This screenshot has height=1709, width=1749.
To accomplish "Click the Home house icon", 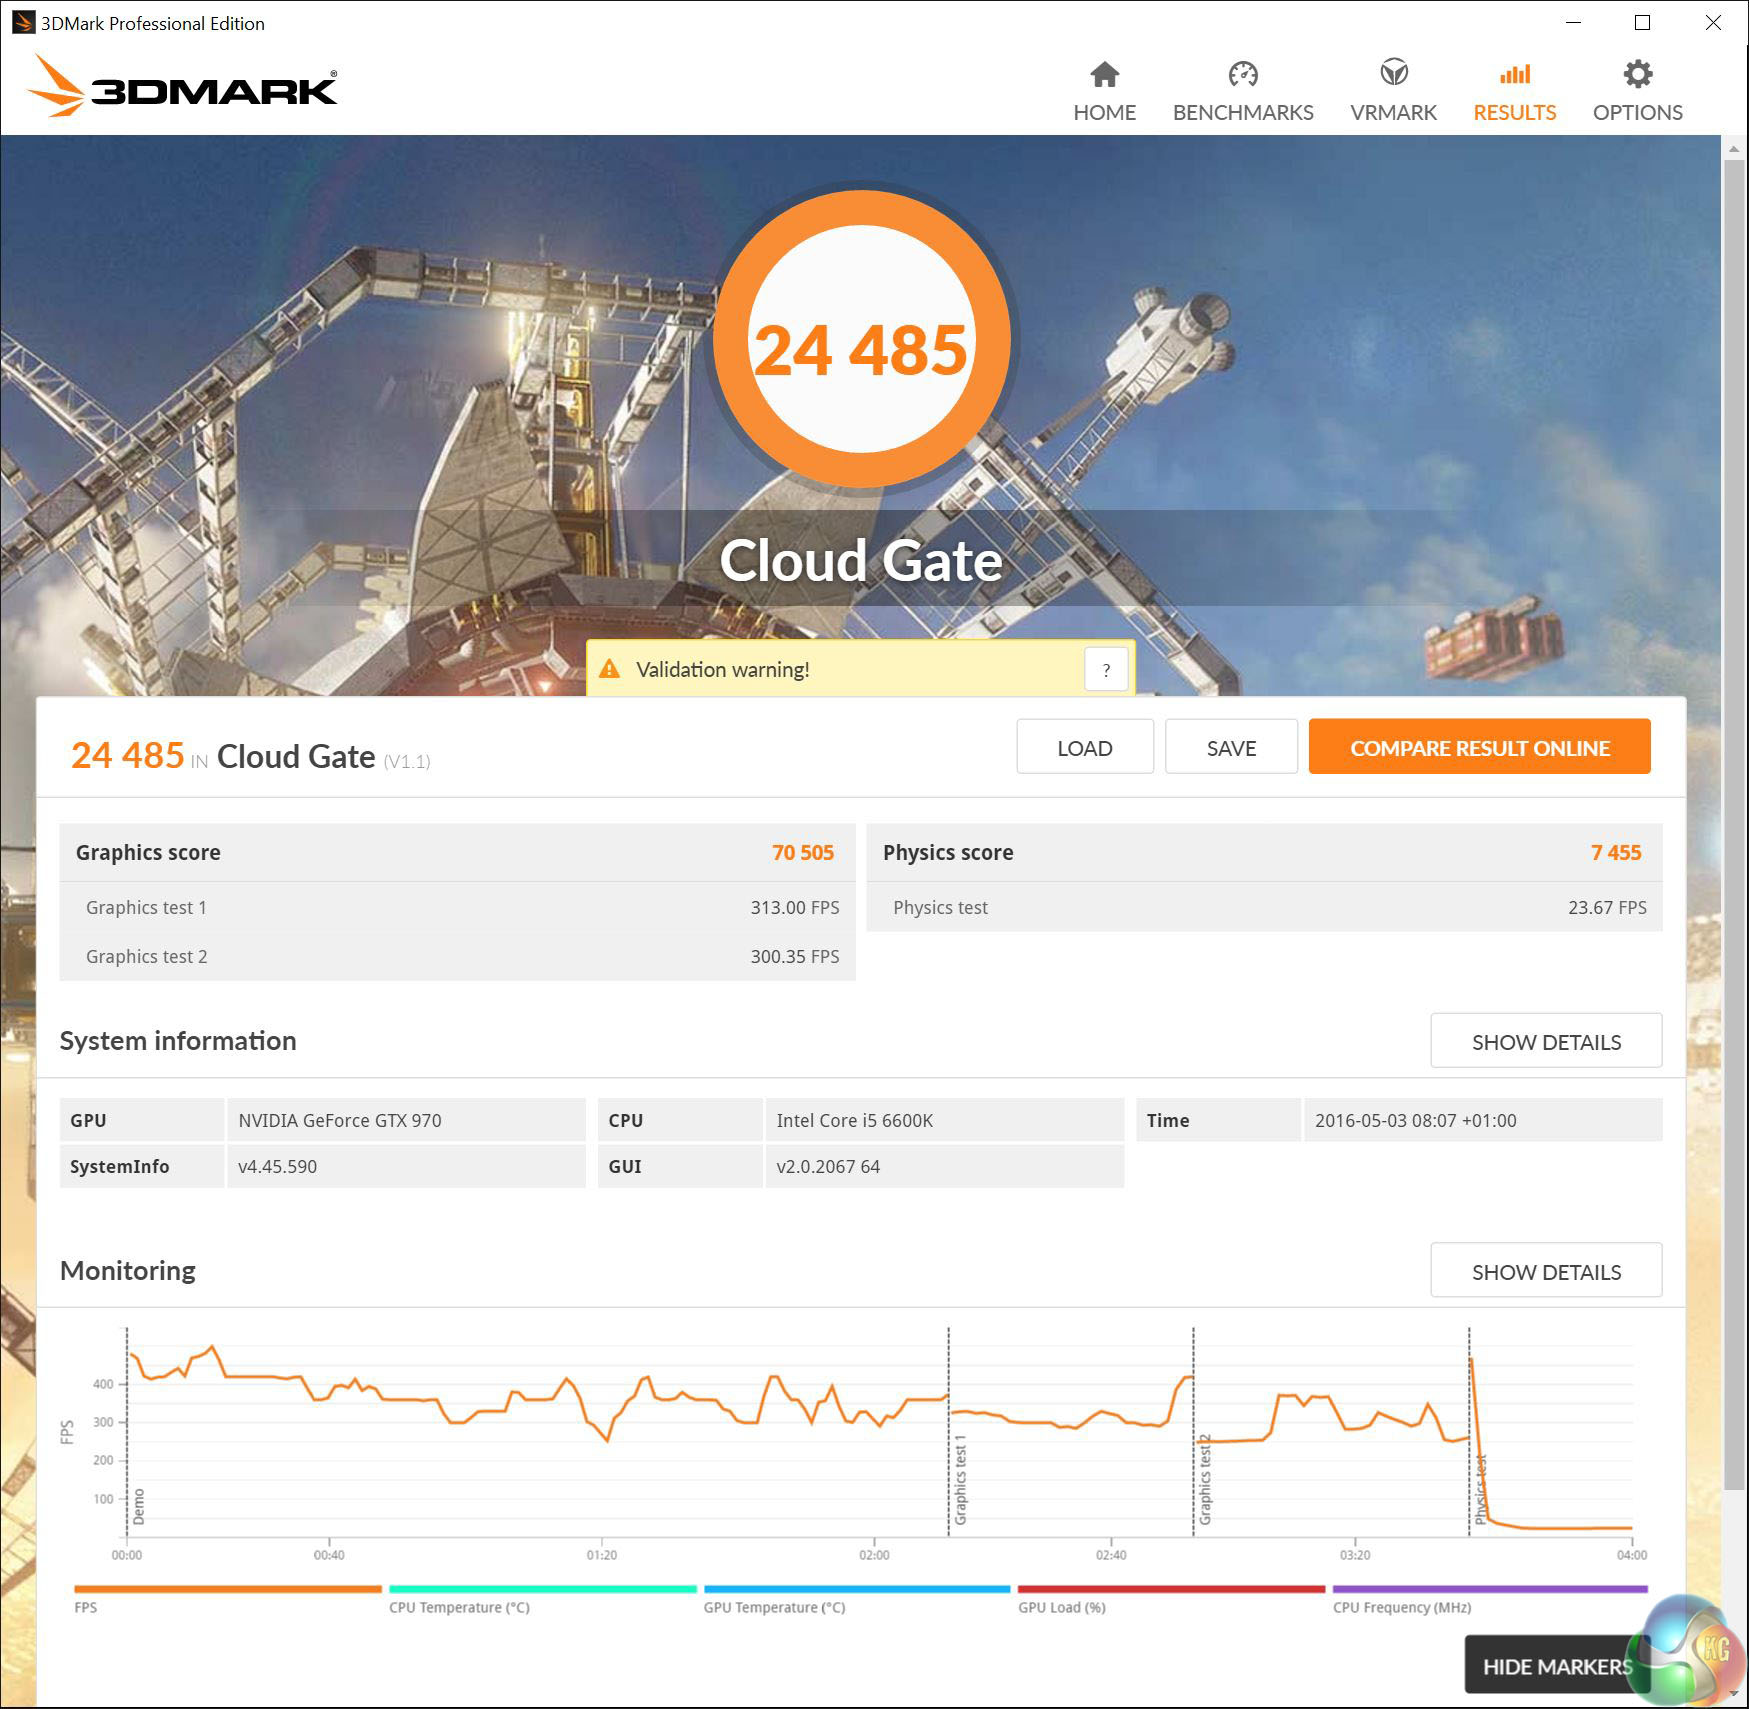I will (1104, 74).
